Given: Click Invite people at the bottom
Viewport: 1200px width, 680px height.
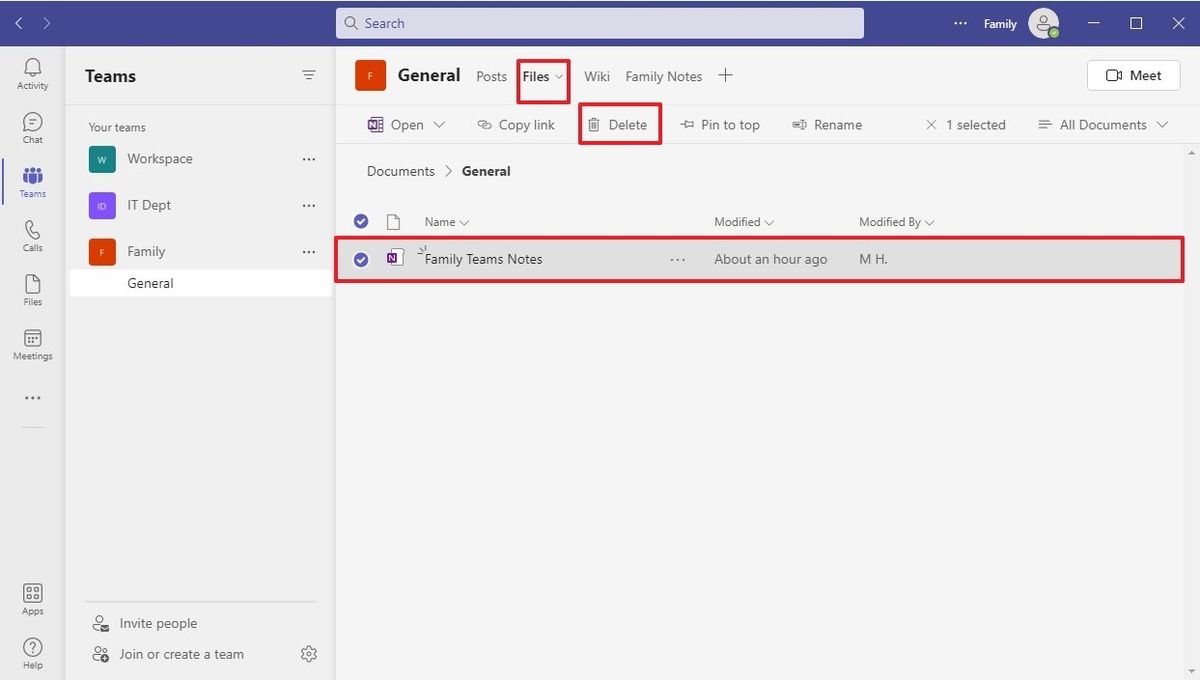Looking at the screenshot, I should click(156, 622).
